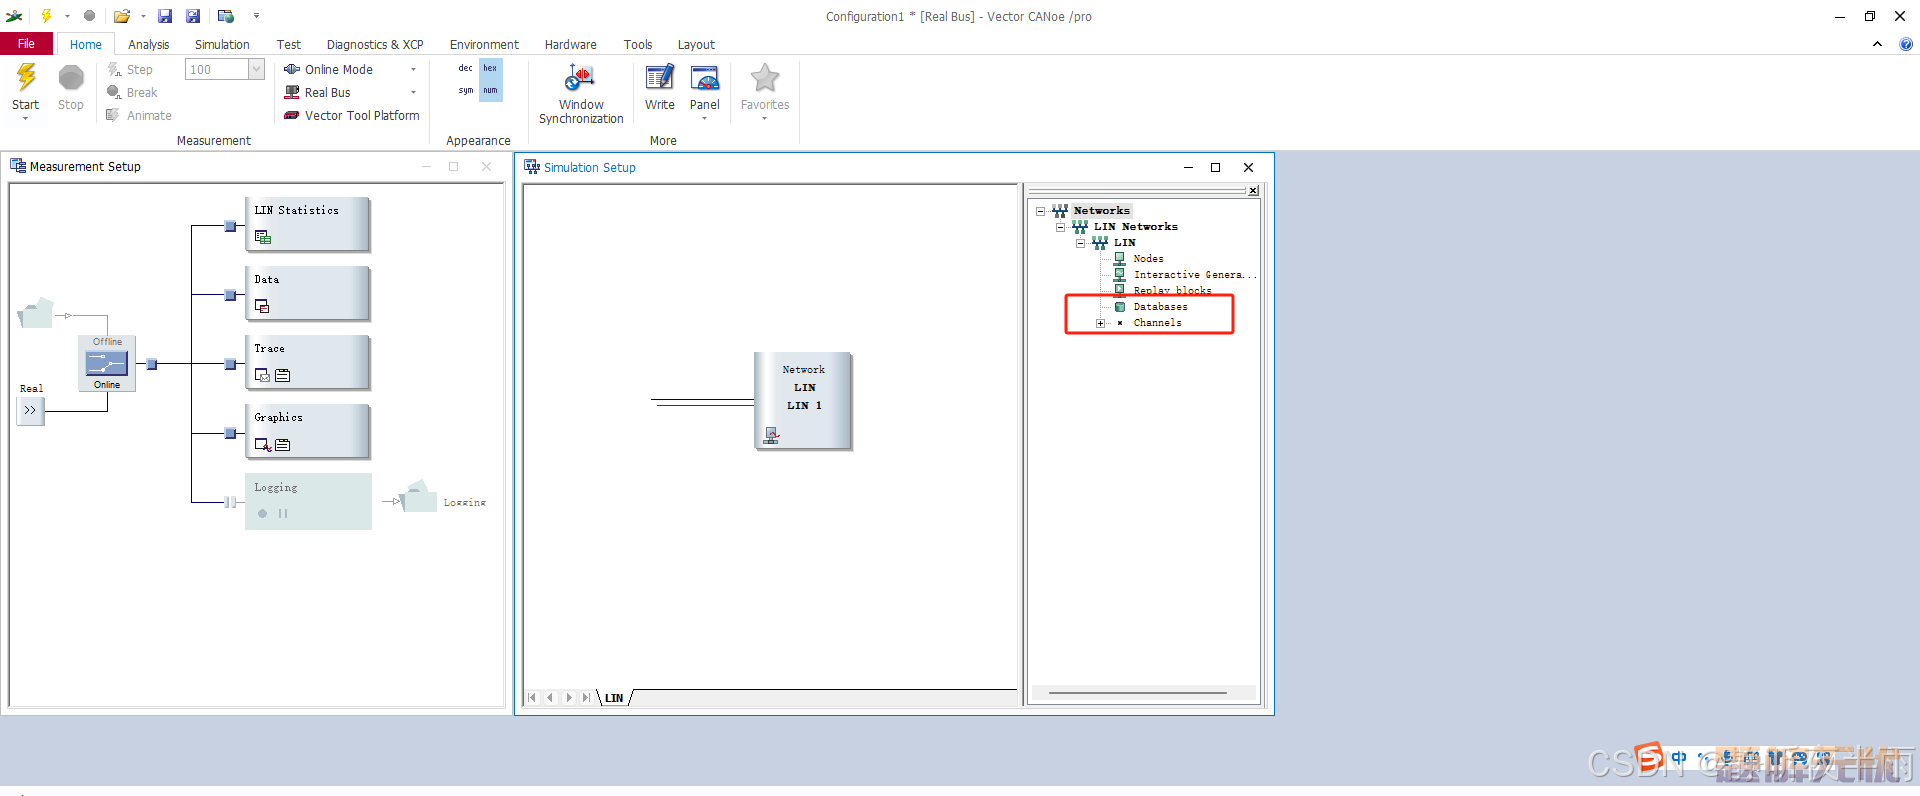This screenshot has width=1920, height=796.
Task: Click the open configuration folder icon
Action: pos(122,16)
